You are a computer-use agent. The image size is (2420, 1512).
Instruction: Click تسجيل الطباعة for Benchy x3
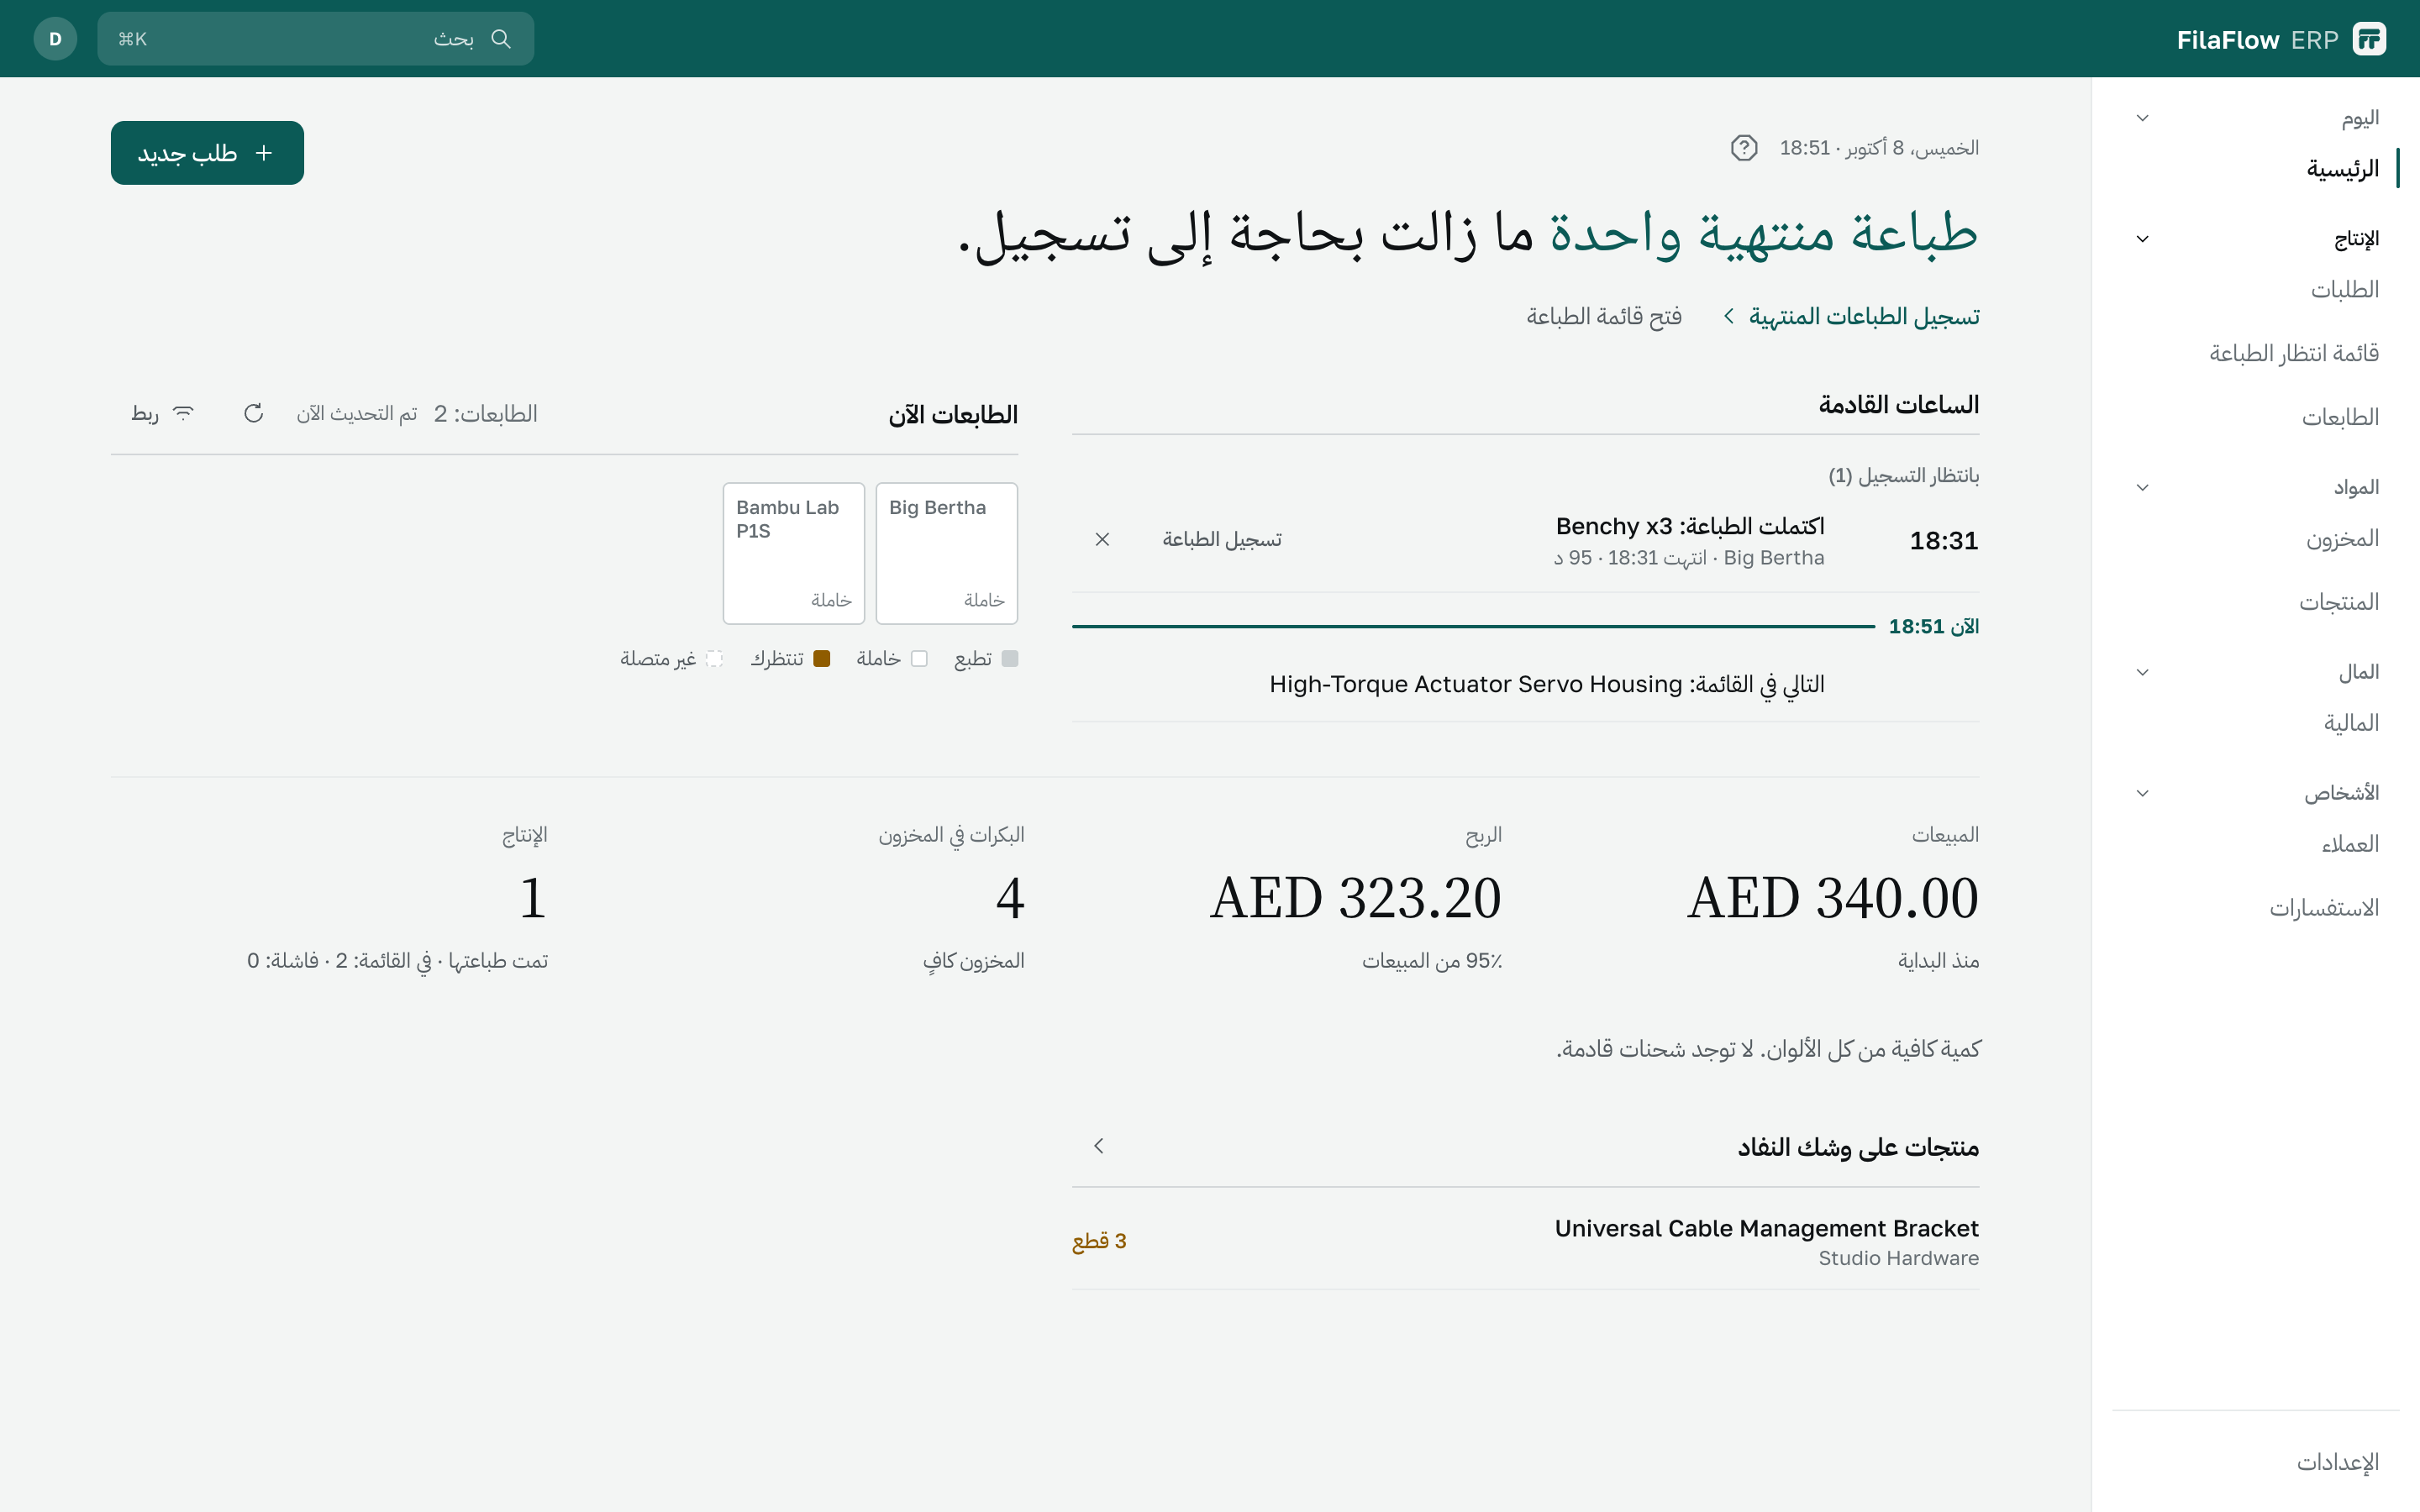click(x=1222, y=540)
